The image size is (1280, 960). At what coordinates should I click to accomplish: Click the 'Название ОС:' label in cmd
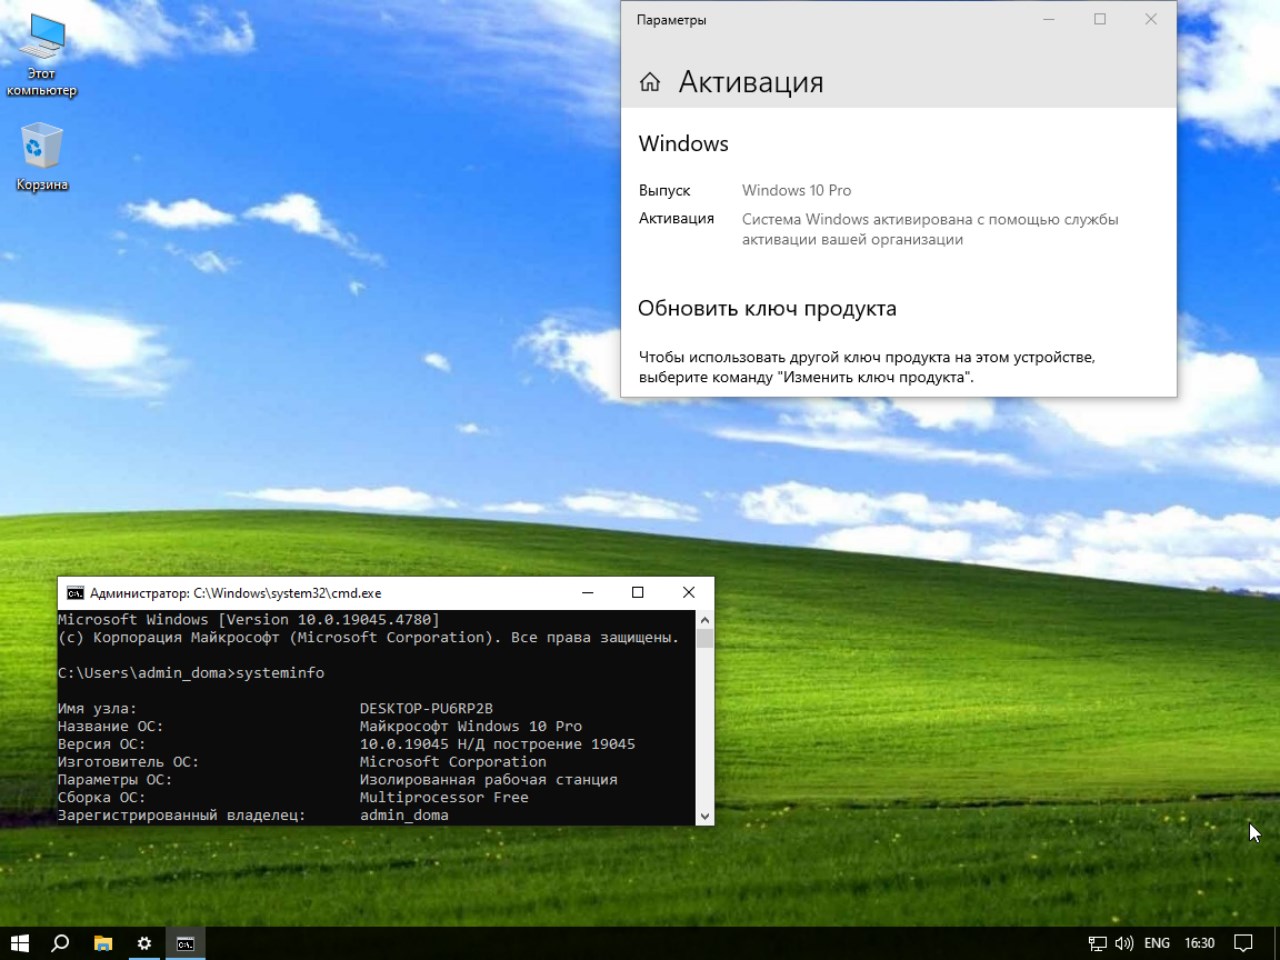pos(111,726)
